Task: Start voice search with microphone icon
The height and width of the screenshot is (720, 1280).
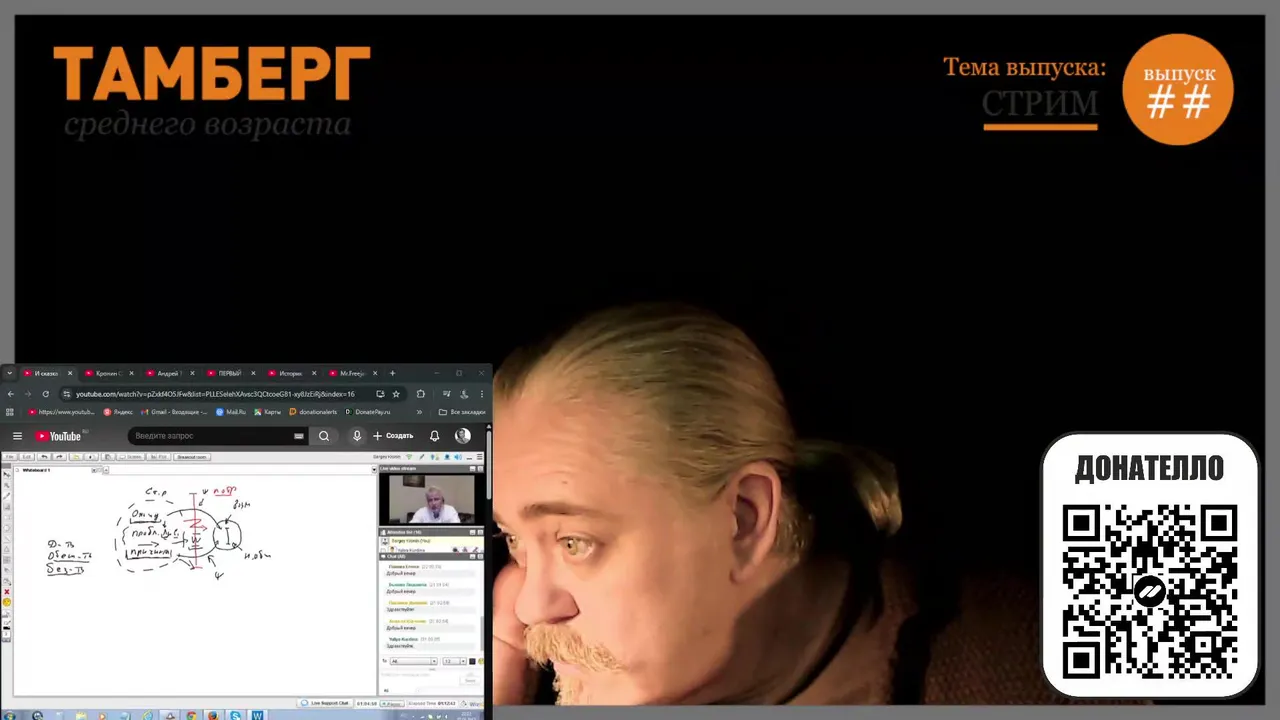Action: [357, 436]
